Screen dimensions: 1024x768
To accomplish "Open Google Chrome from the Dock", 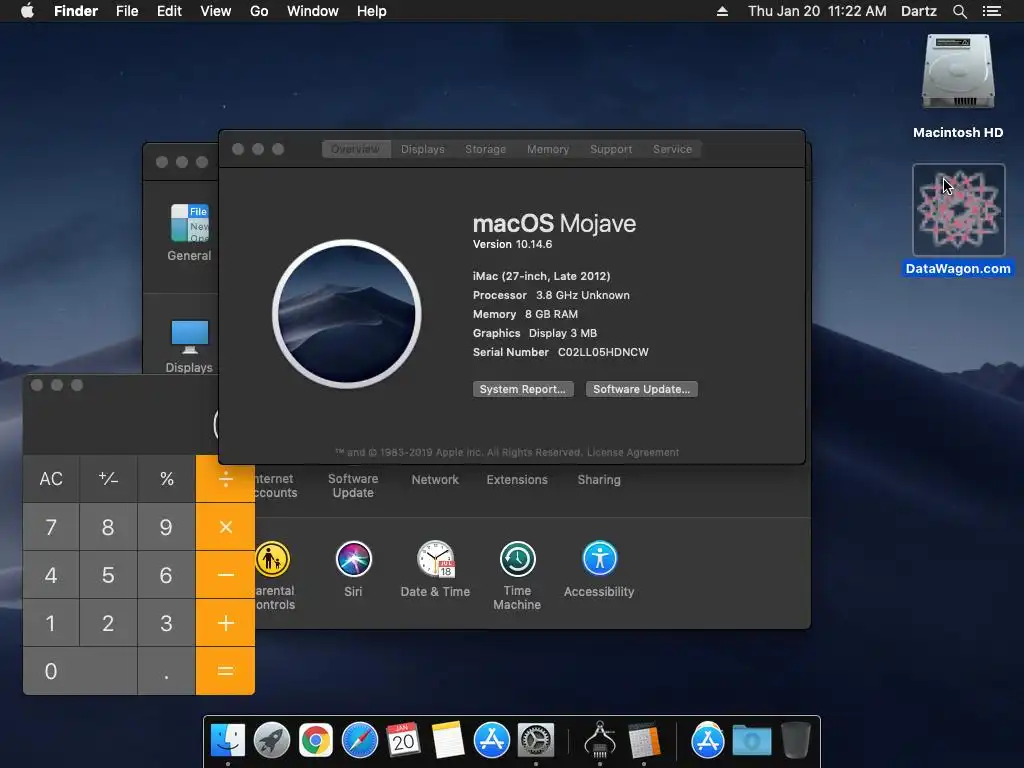I will 315,741.
